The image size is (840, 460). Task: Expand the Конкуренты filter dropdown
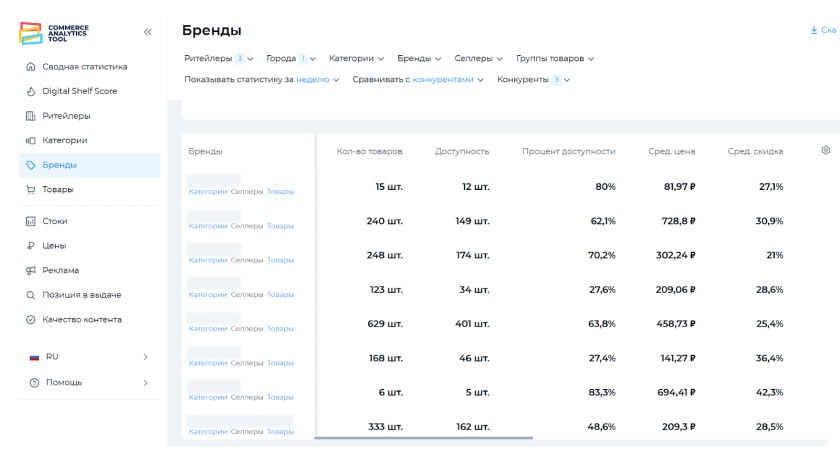[534, 79]
